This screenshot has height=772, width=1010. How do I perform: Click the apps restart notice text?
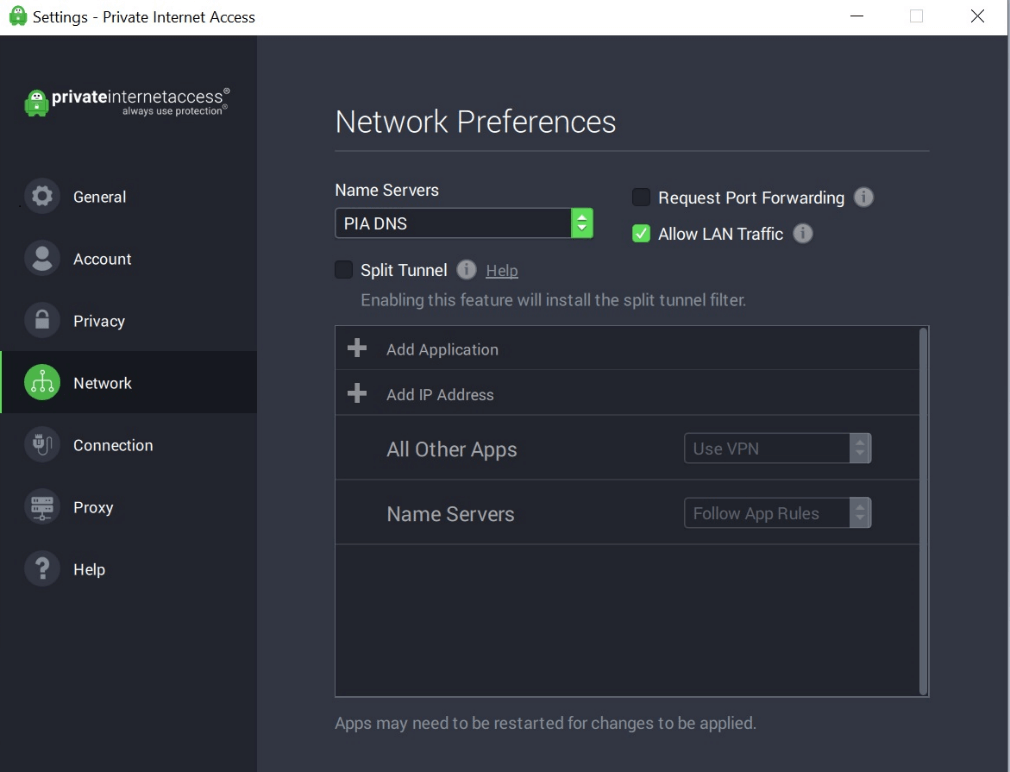545,723
